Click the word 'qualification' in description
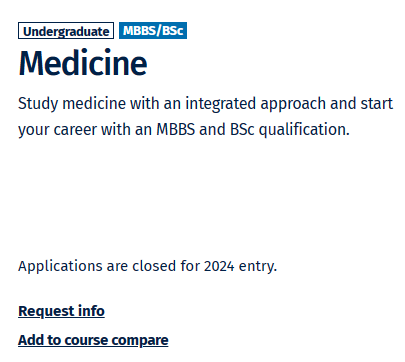 304,129
